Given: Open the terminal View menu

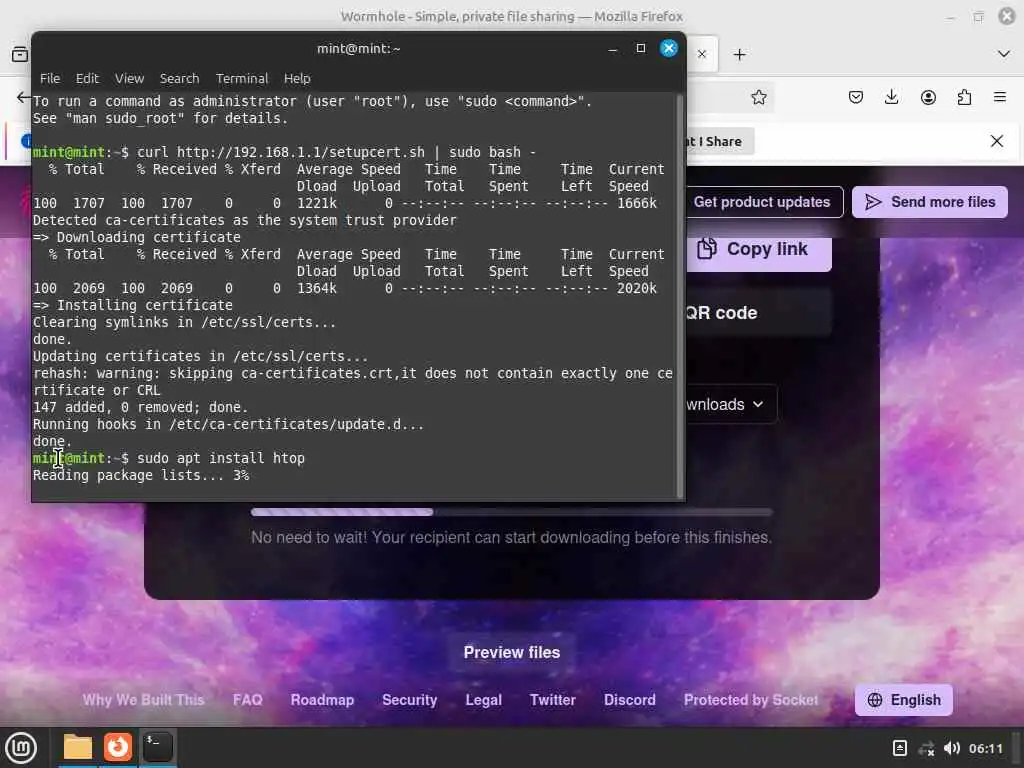Looking at the screenshot, I should pos(129,78).
